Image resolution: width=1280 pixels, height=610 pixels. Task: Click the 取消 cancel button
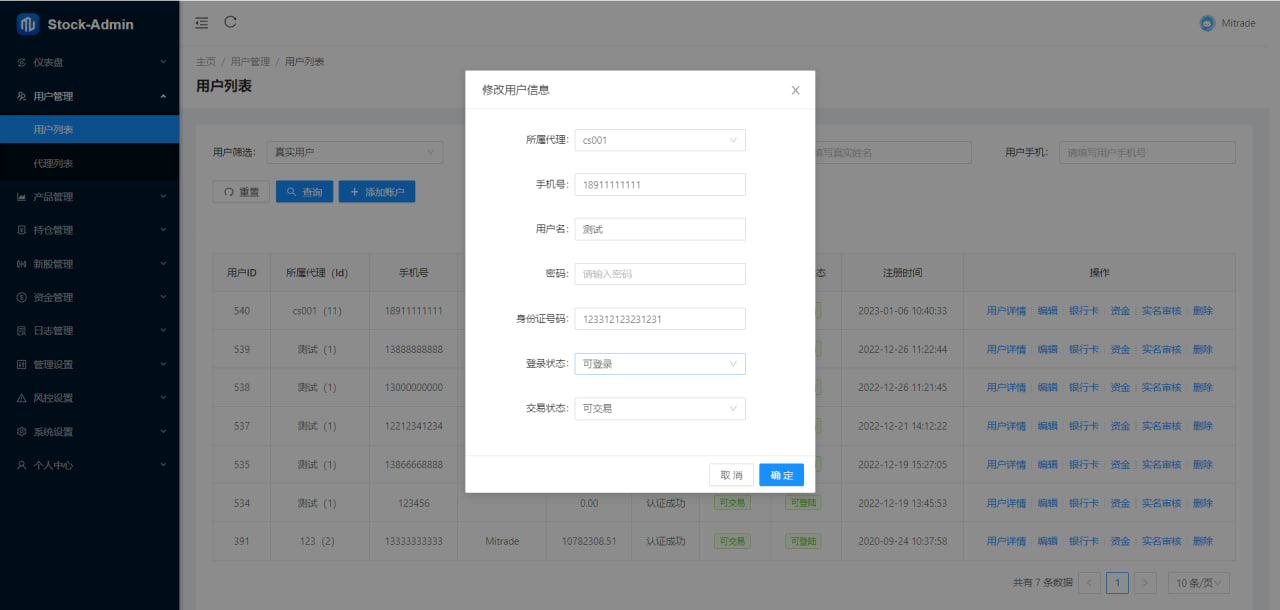pos(731,475)
